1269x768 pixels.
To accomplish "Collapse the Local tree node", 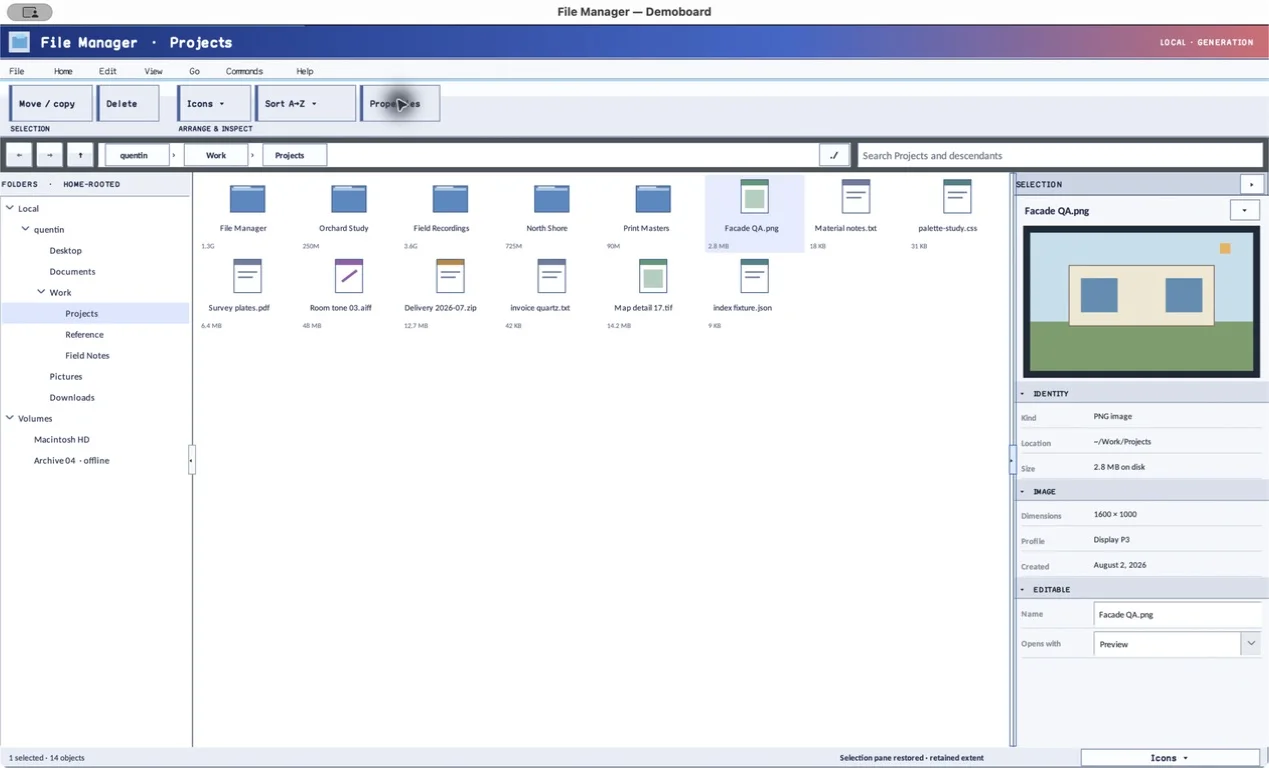I will tap(10, 208).
